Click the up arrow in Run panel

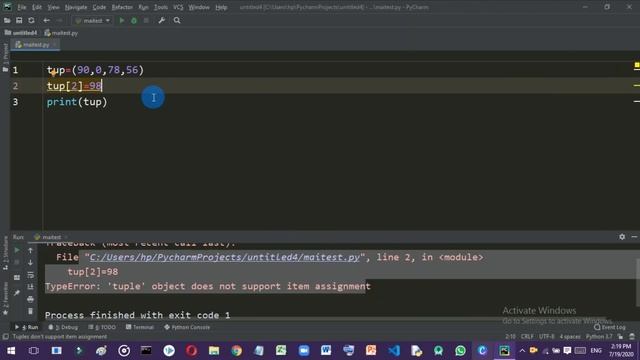pyautogui.click(x=30, y=250)
